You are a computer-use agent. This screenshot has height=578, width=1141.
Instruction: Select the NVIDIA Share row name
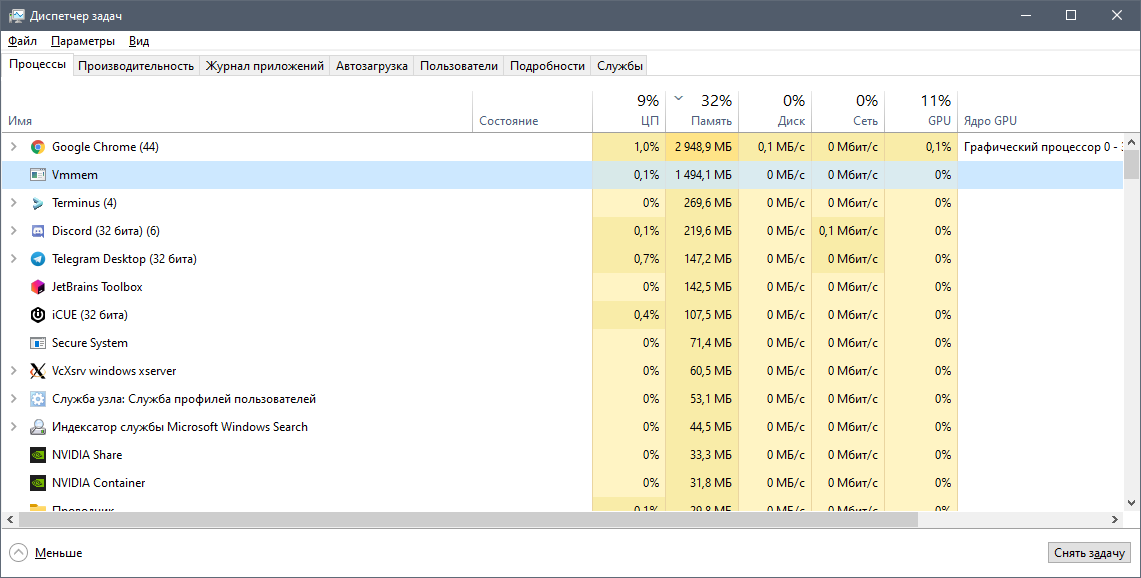(x=87, y=455)
